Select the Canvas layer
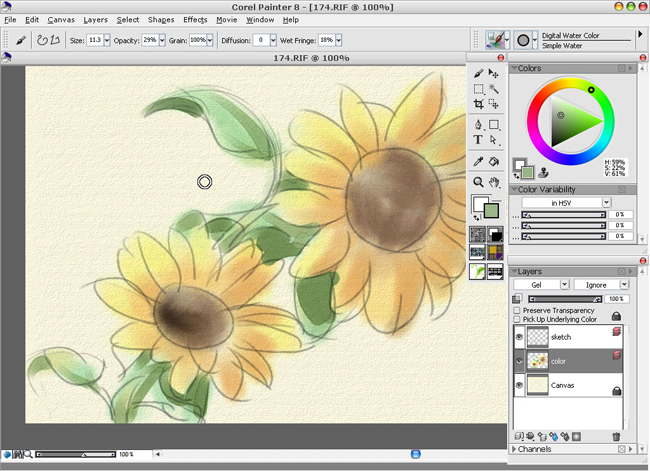 tap(565, 384)
